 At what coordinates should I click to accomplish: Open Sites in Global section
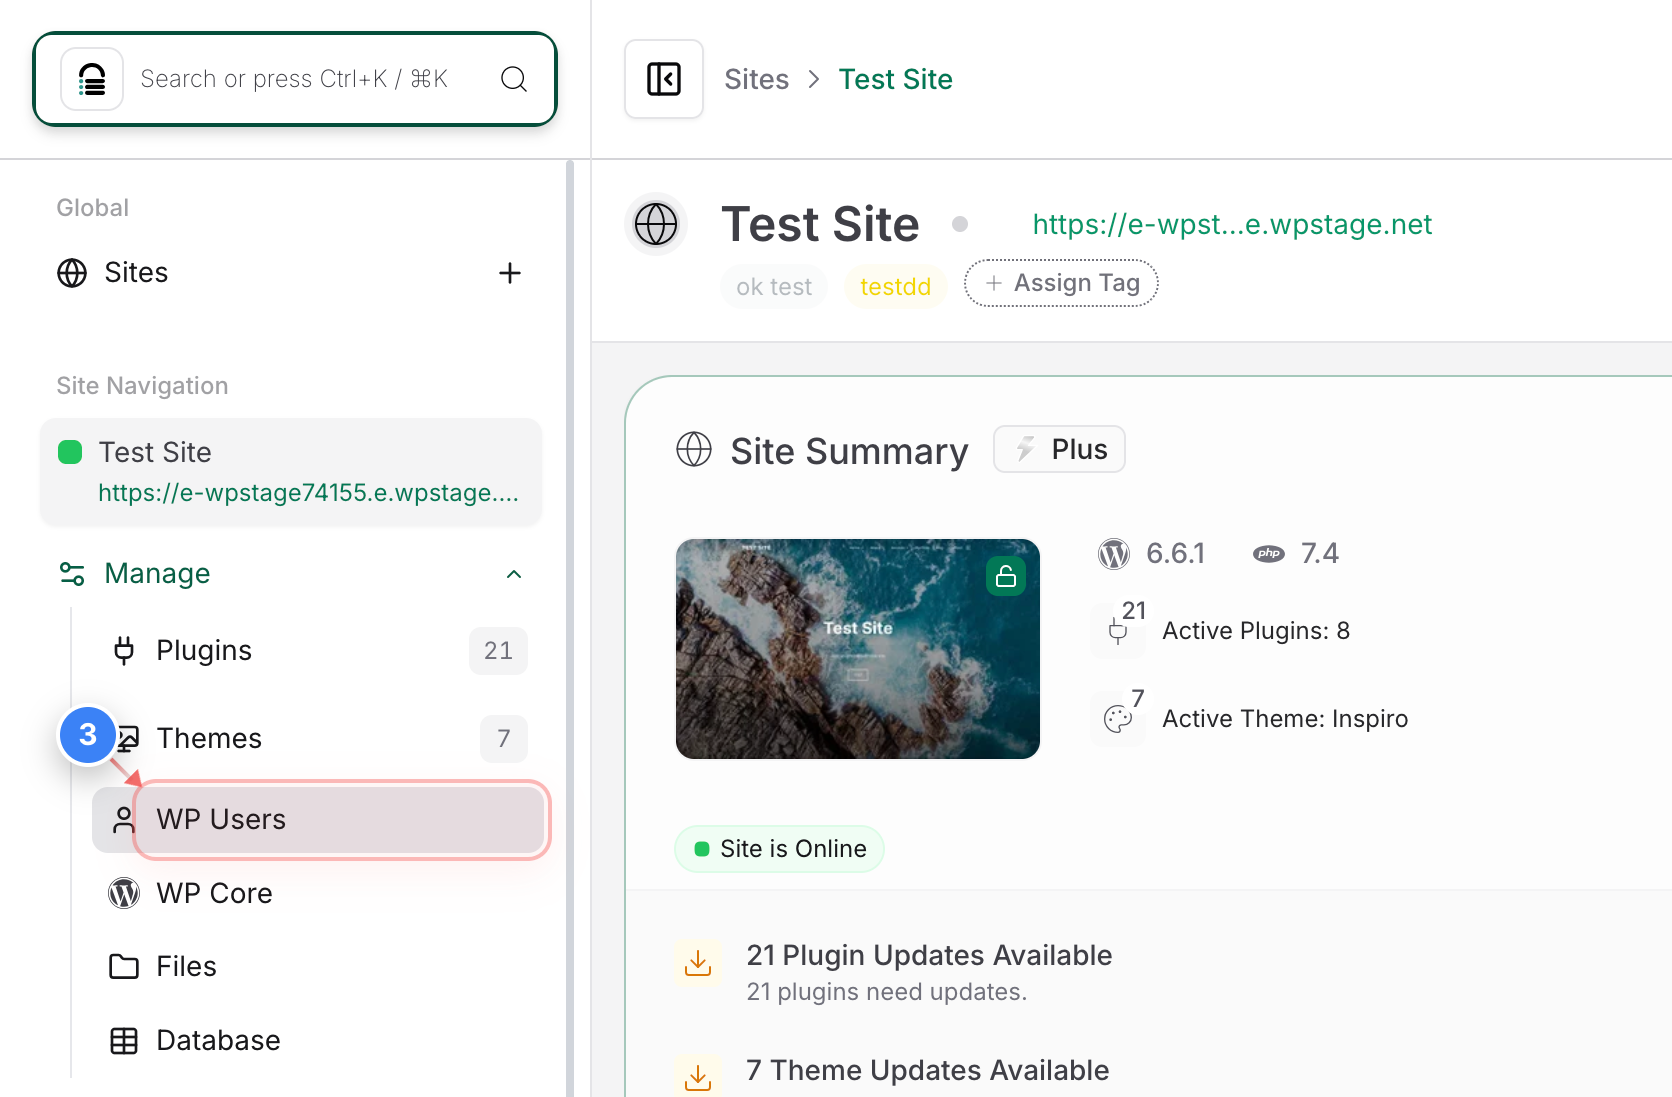click(x=136, y=272)
